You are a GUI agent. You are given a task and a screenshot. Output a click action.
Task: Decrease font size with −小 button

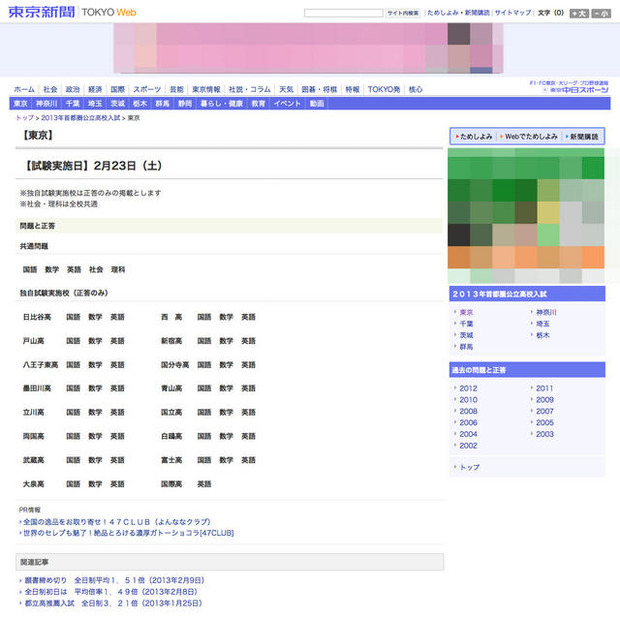point(601,13)
